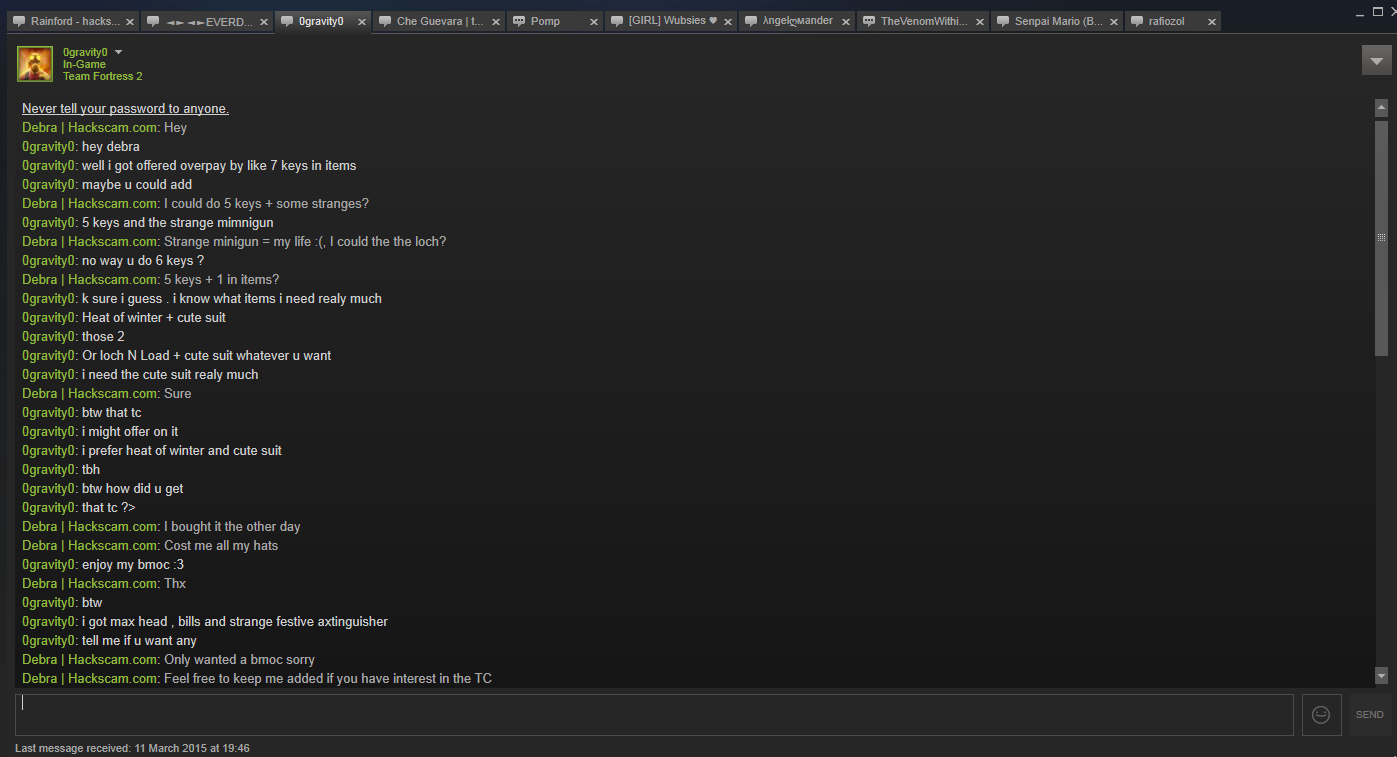
Task: Focus the message text input box
Action: [654, 715]
